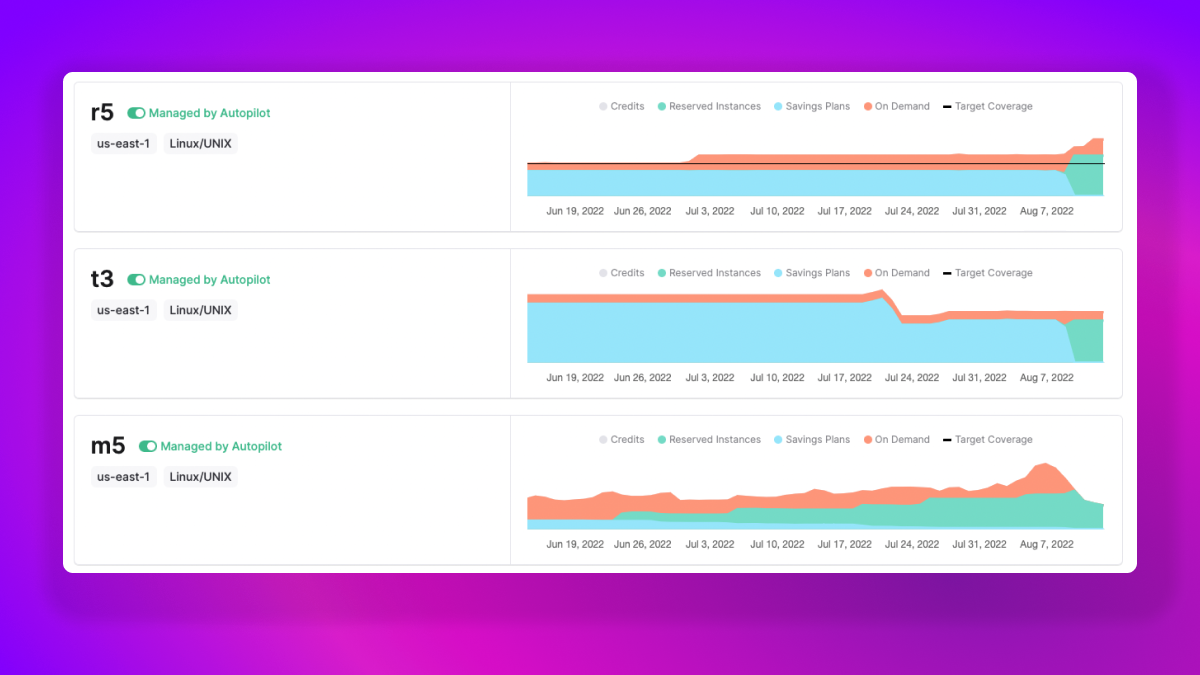Click Savings Plans legend dot in t3 chart
The width and height of the screenshot is (1200, 675).
tap(779, 273)
